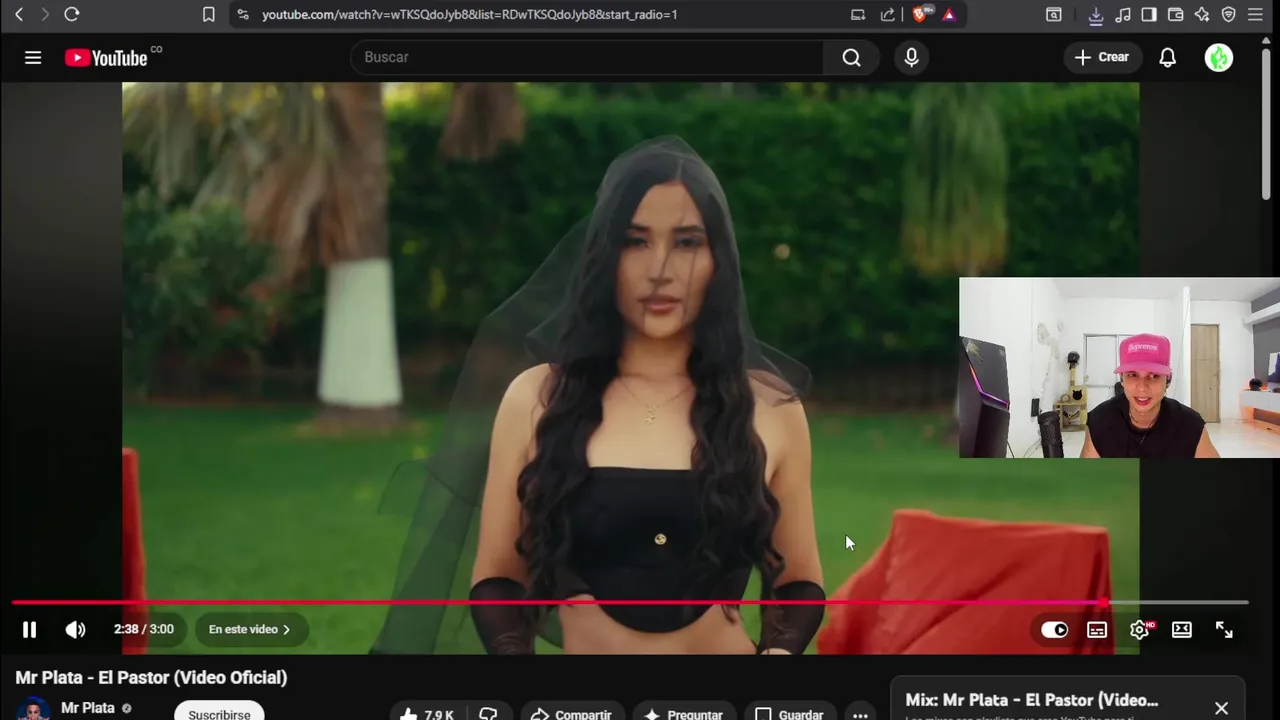Reload the page

(72, 14)
